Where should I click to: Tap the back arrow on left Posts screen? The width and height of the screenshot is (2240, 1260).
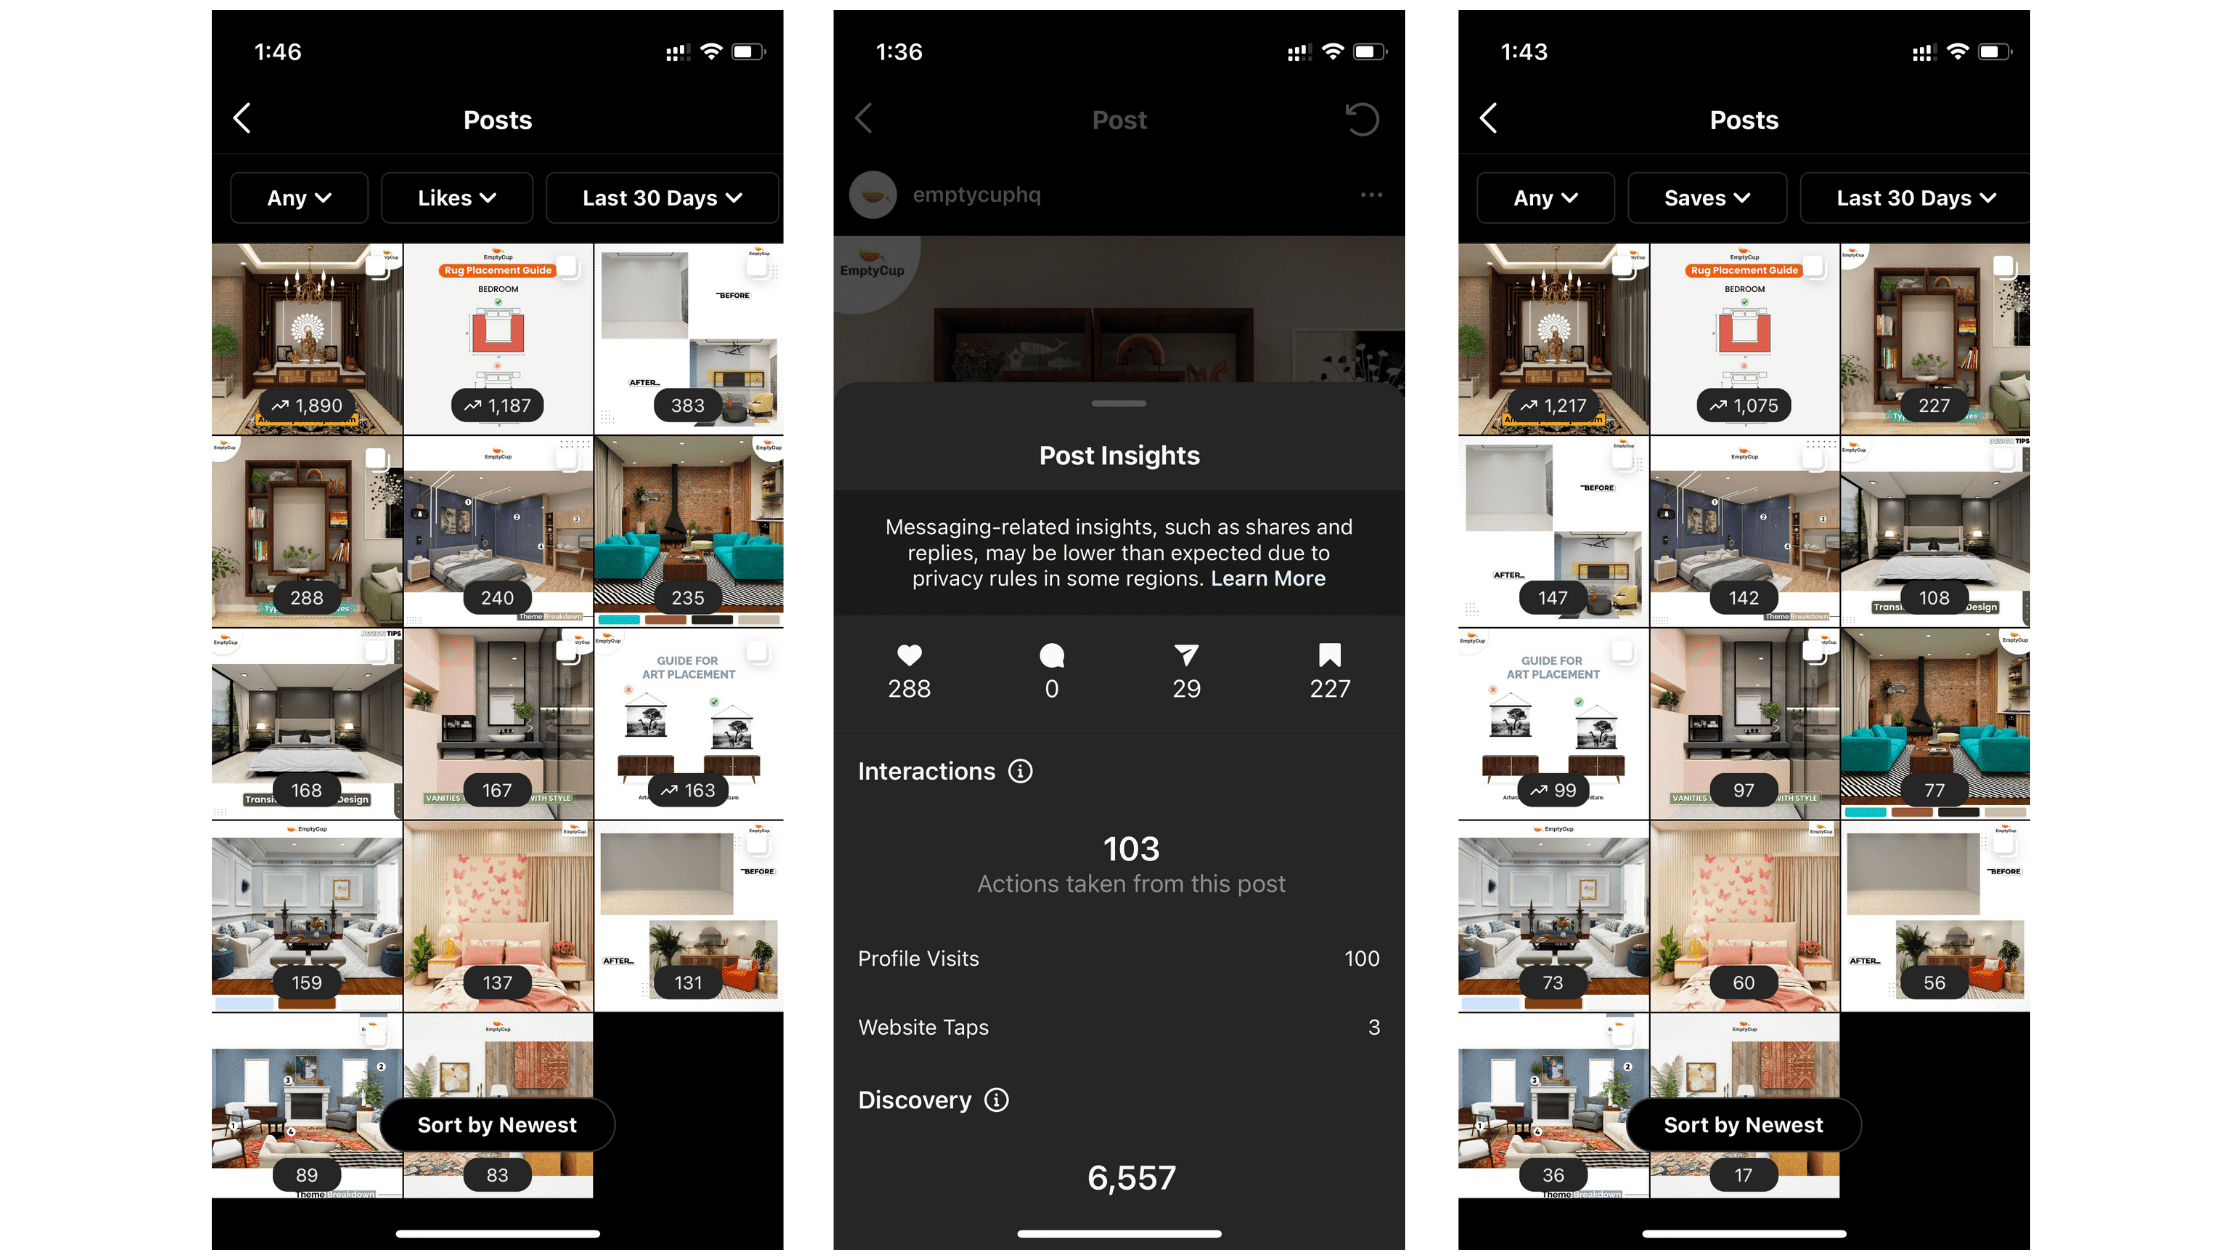click(246, 120)
